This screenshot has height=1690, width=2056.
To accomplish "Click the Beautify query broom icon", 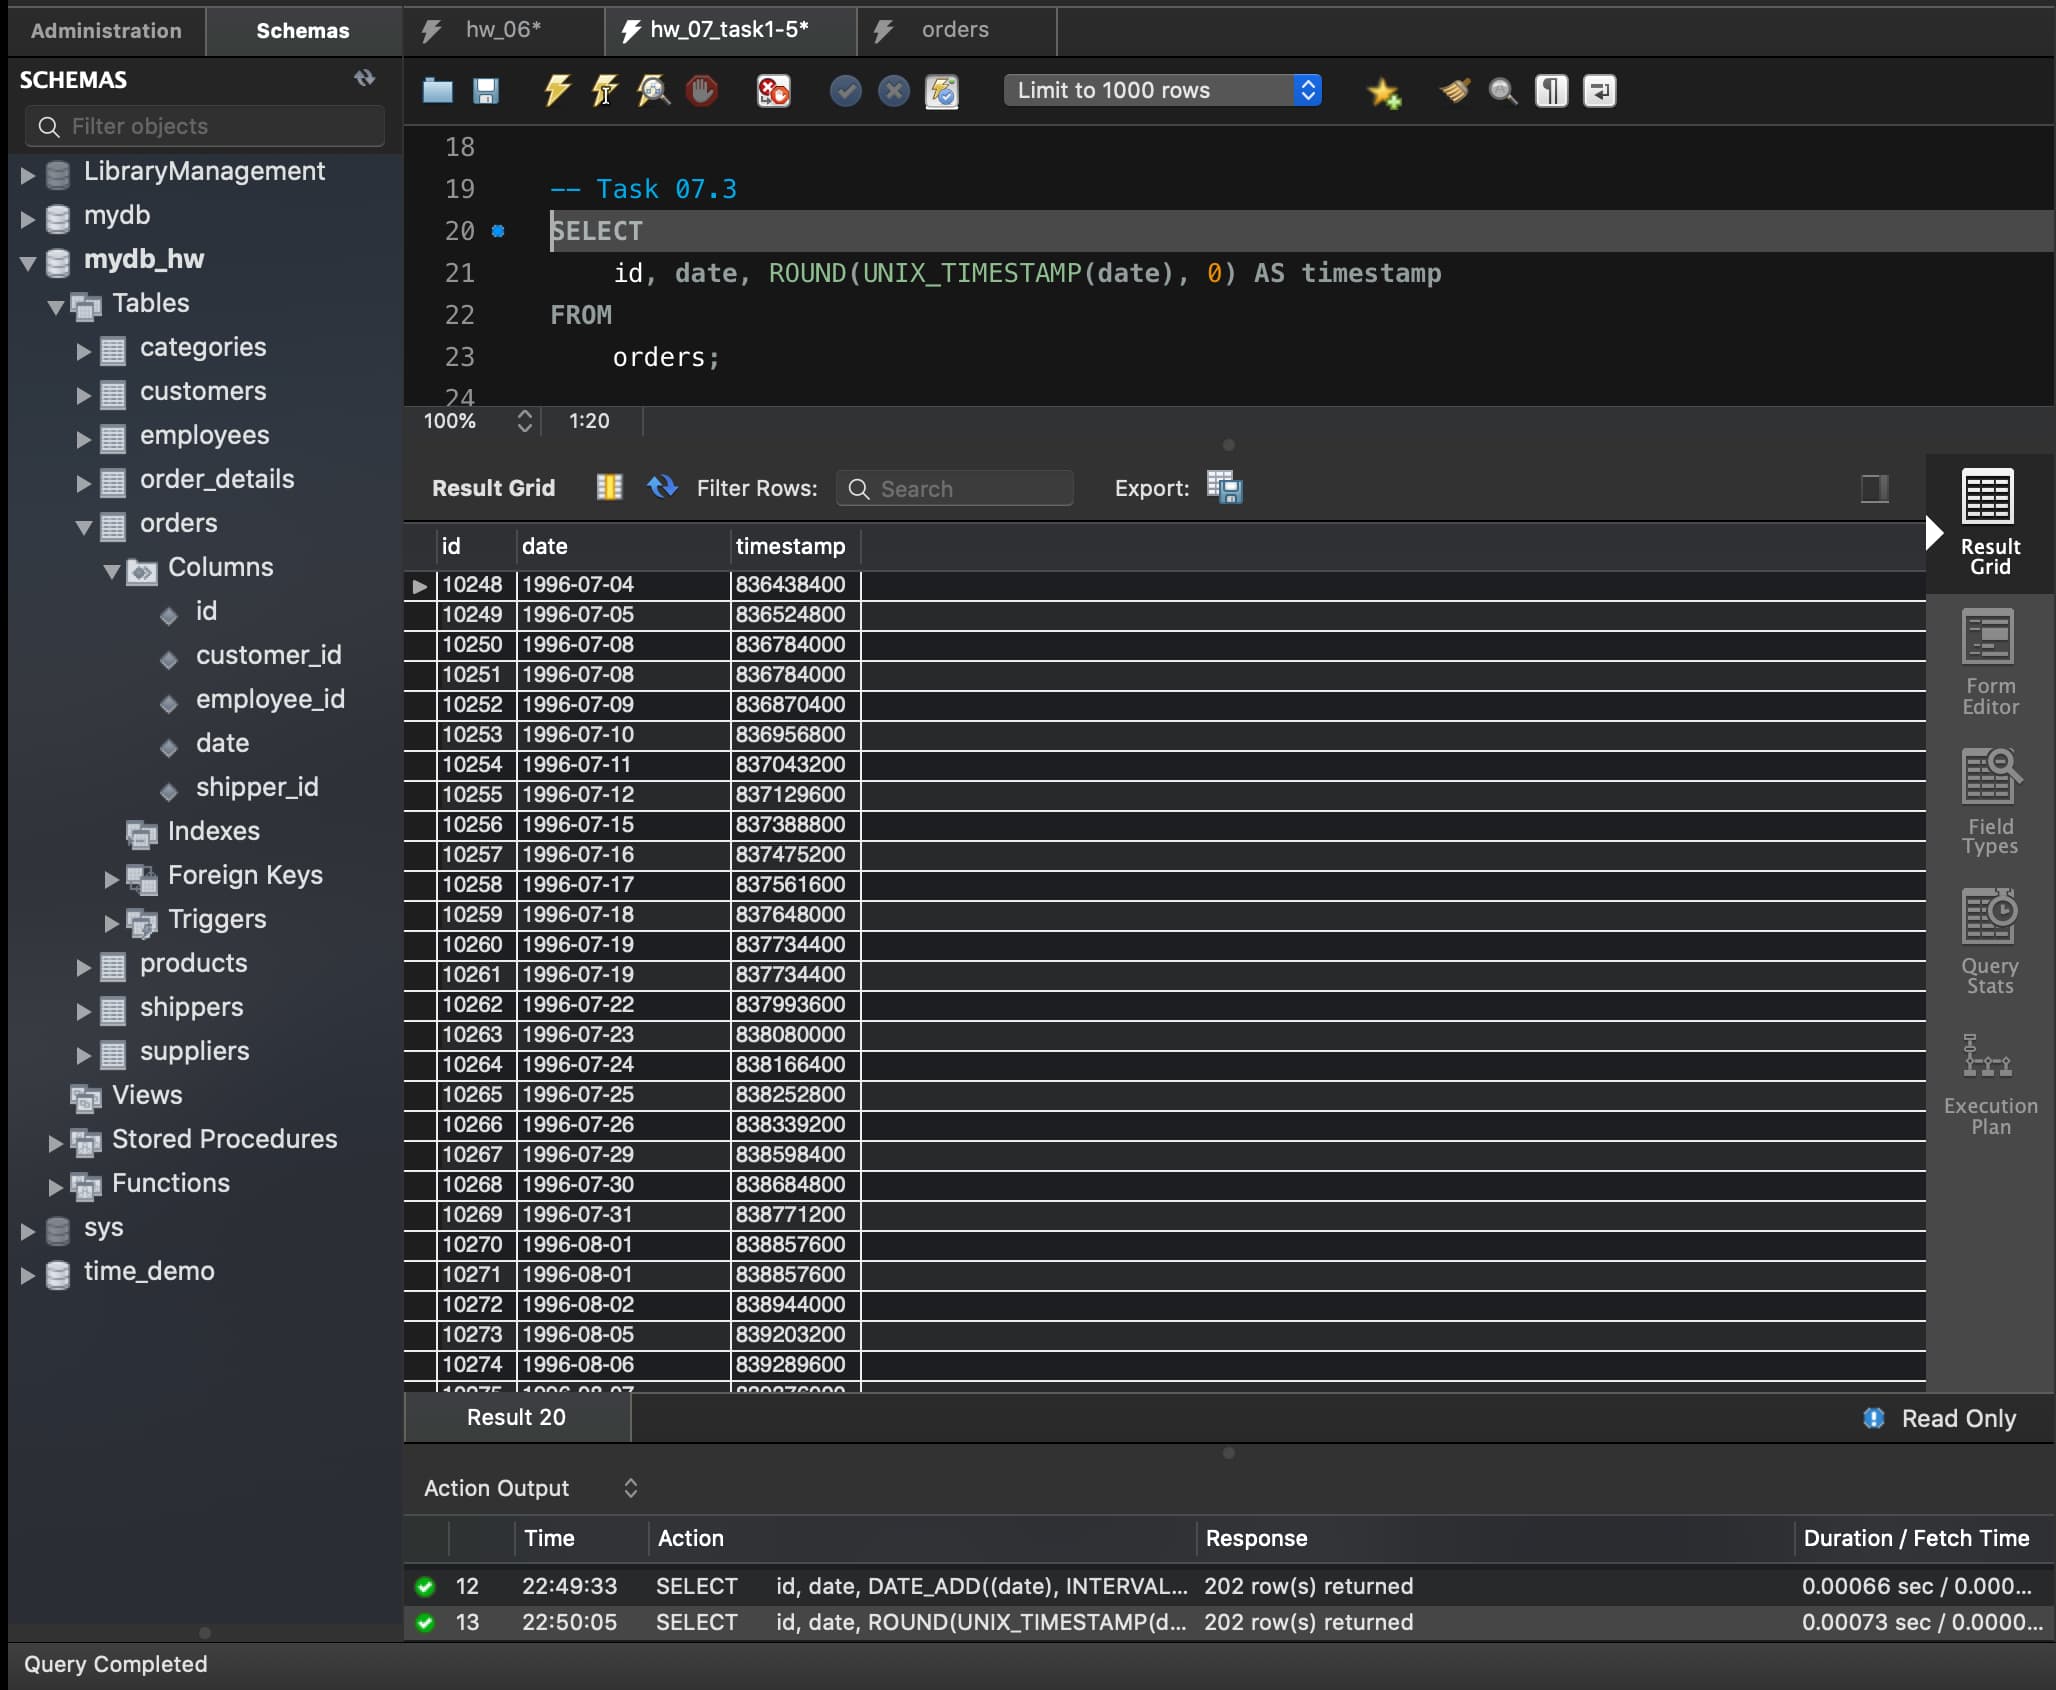I will [1455, 91].
